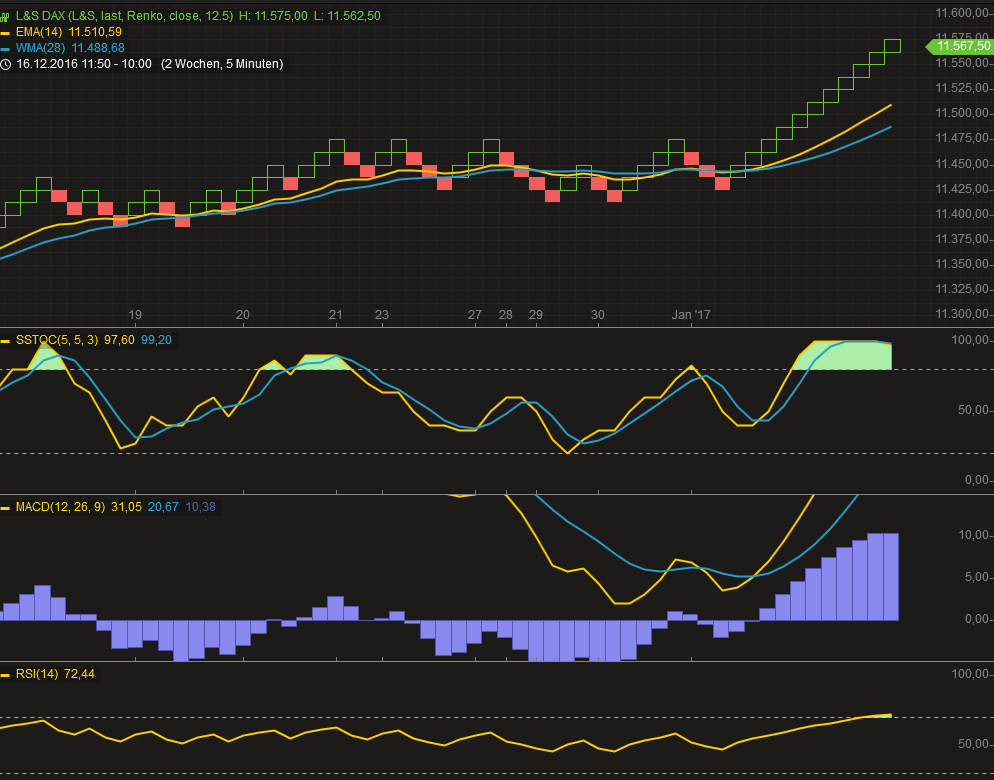
Task: Click the chart type icon beside L&S DAX
Action: click(x=7, y=16)
